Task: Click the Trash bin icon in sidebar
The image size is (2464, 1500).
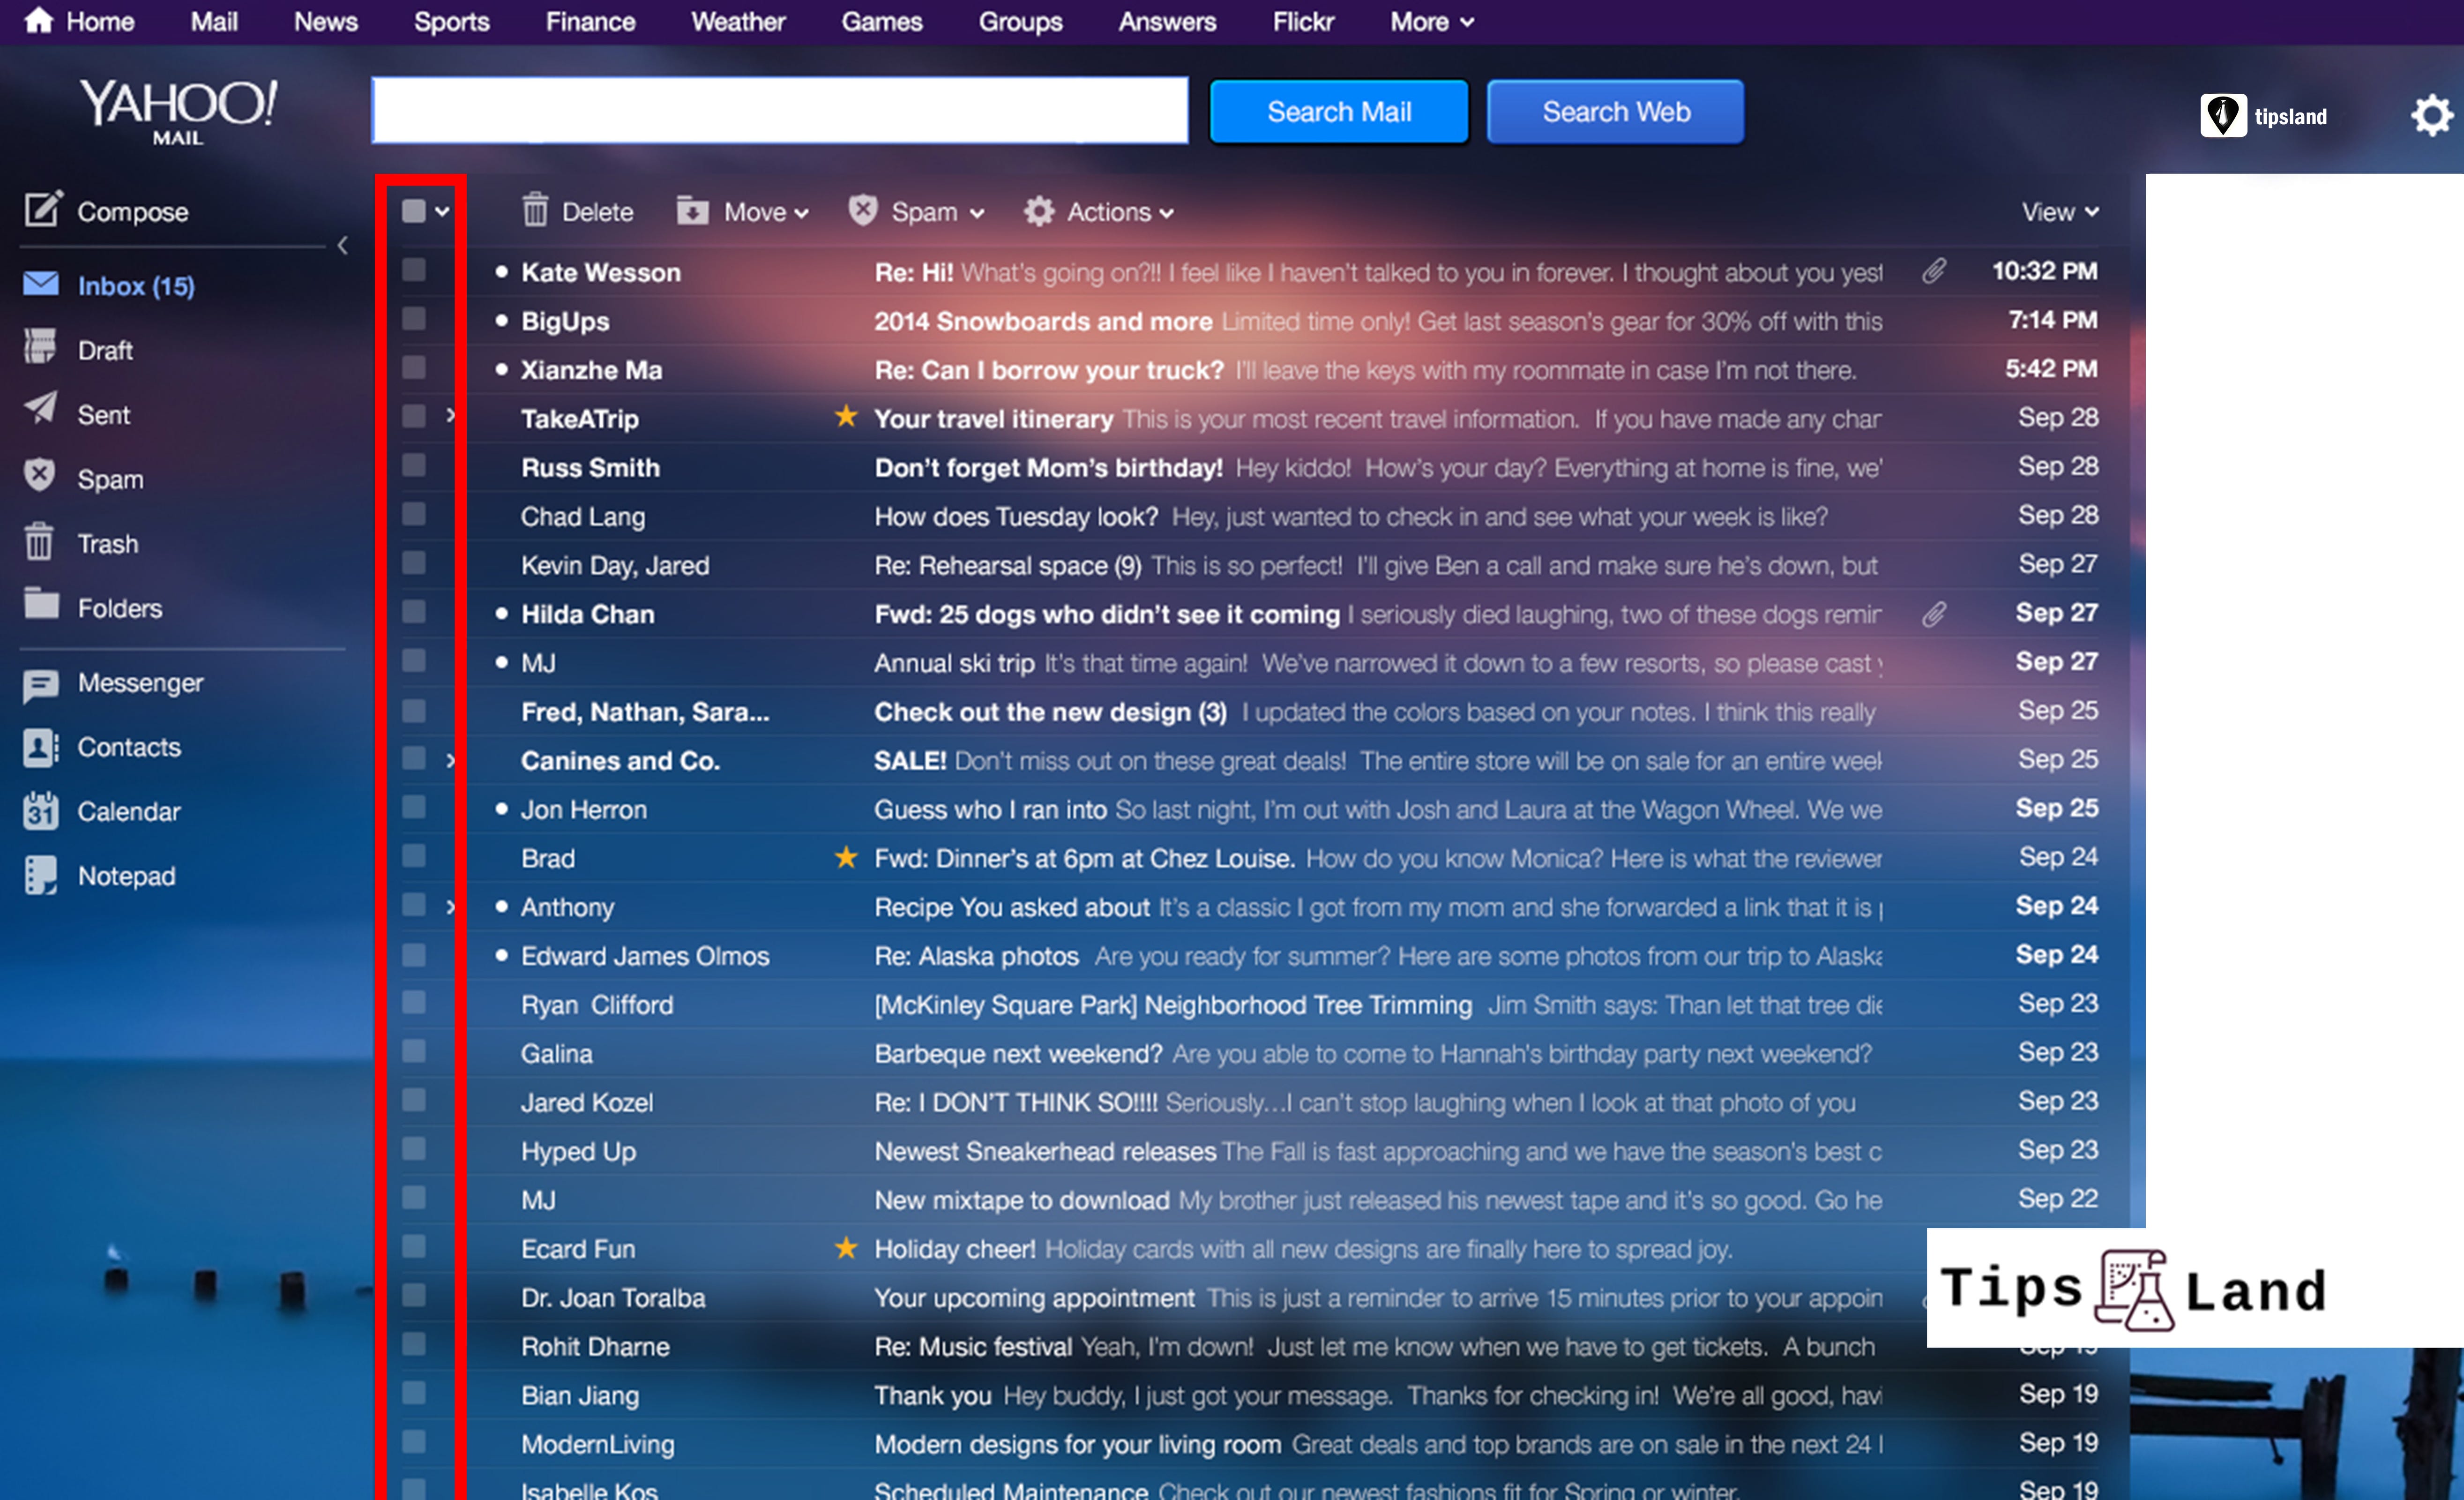Action: 39,541
